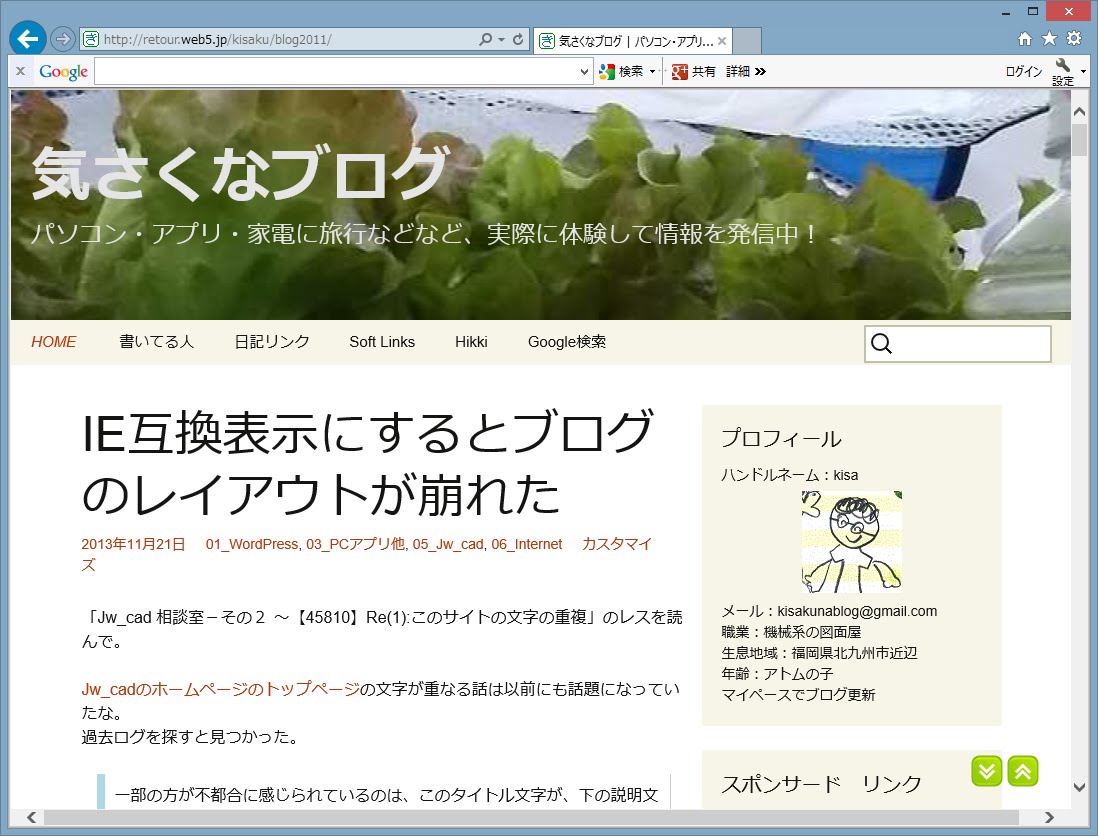Expand Google toolbar search history dropdown
The image size is (1098, 836).
pos(585,71)
